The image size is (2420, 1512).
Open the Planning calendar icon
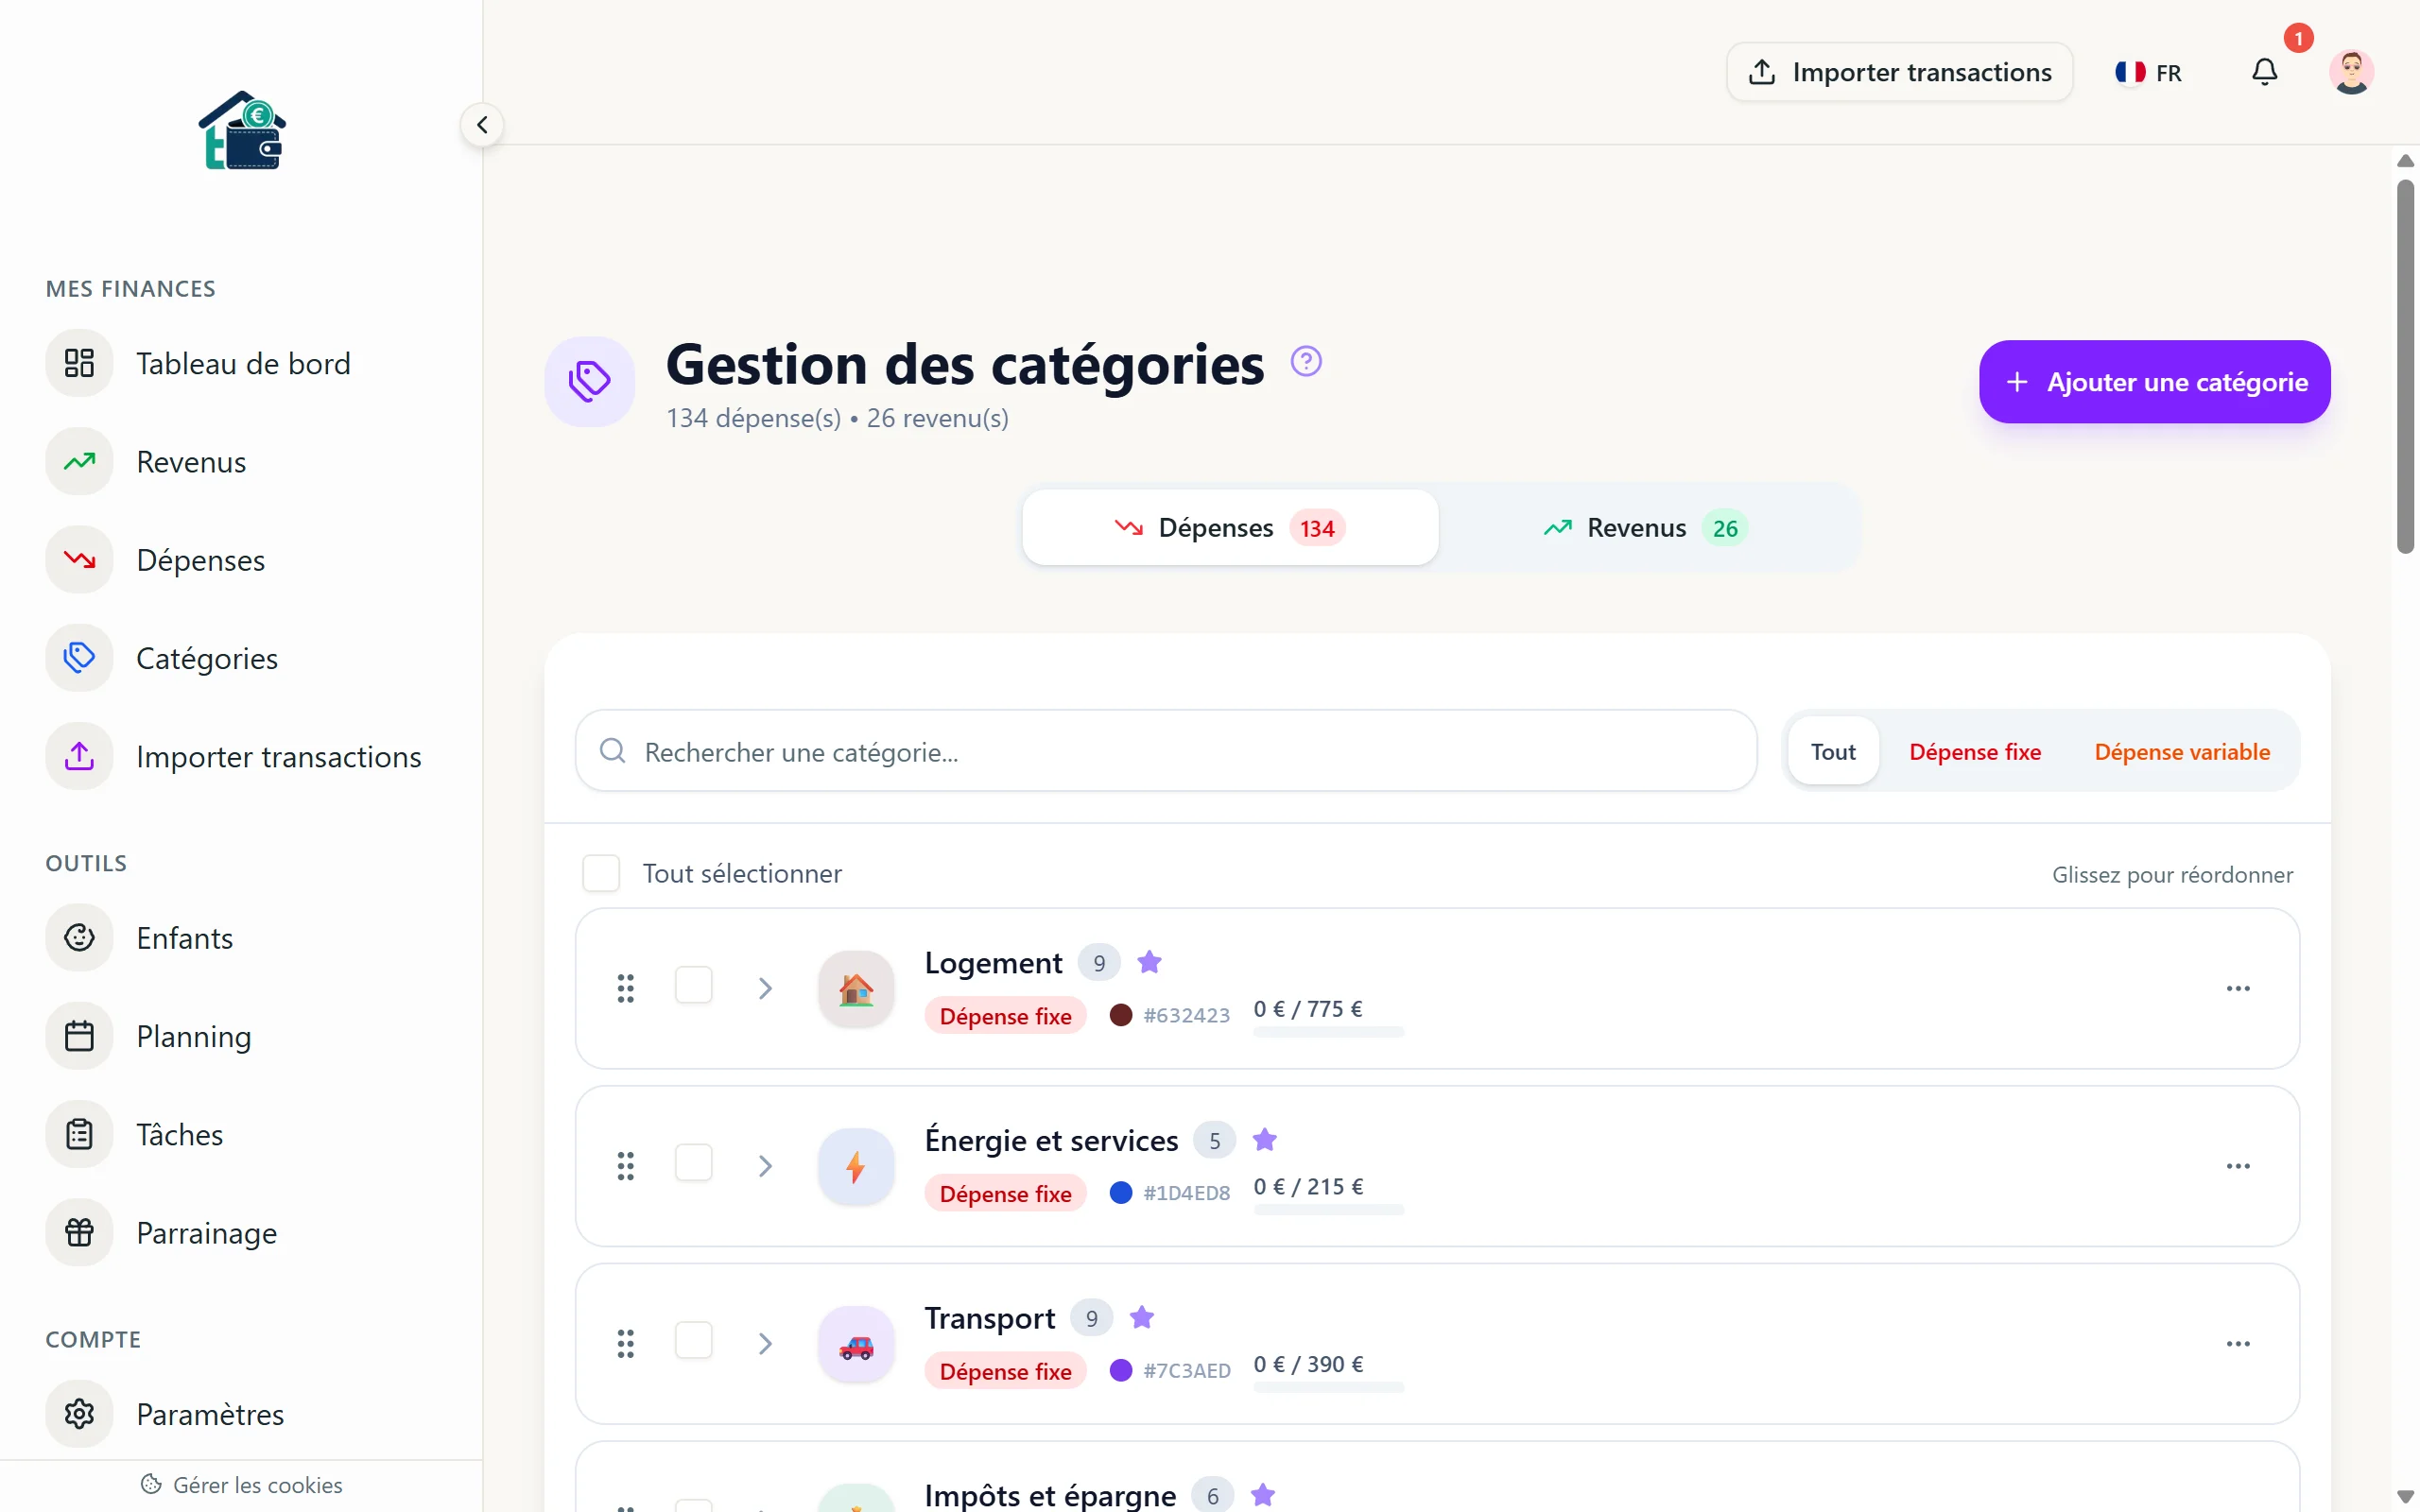tap(79, 1036)
